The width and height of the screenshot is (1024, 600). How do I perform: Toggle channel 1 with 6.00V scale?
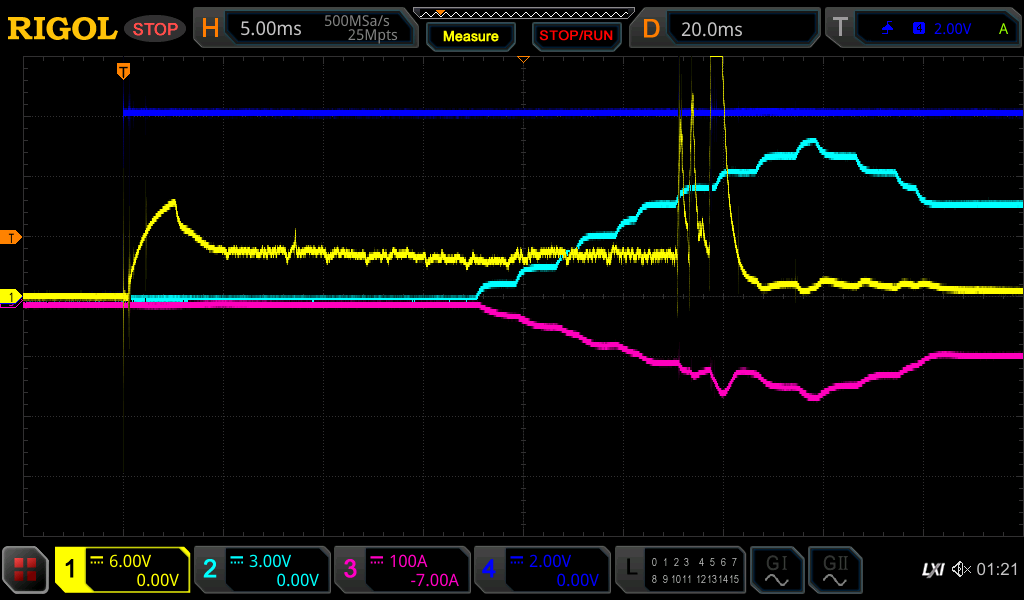122,571
